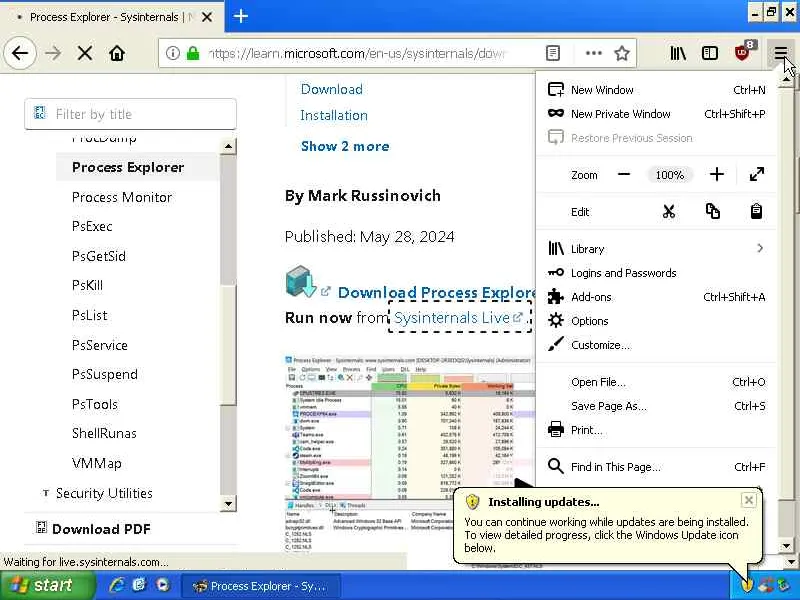Open PsService in the sidebar list

99,345
